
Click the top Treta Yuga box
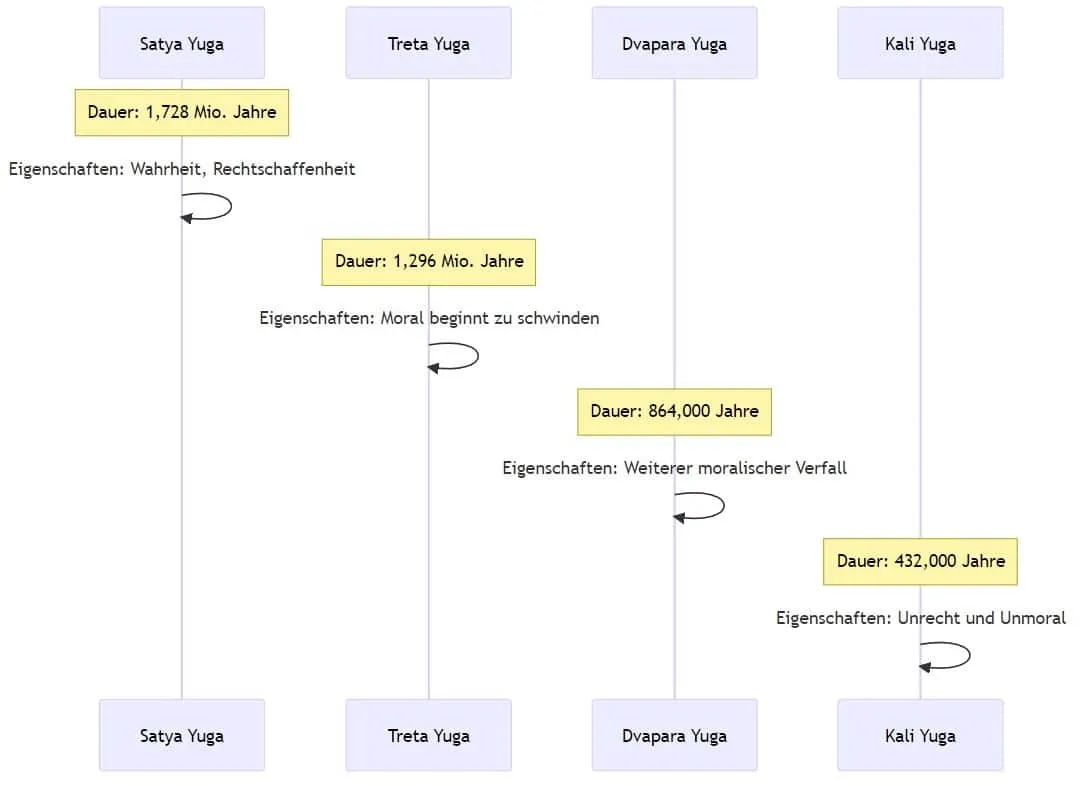tap(428, 43)
